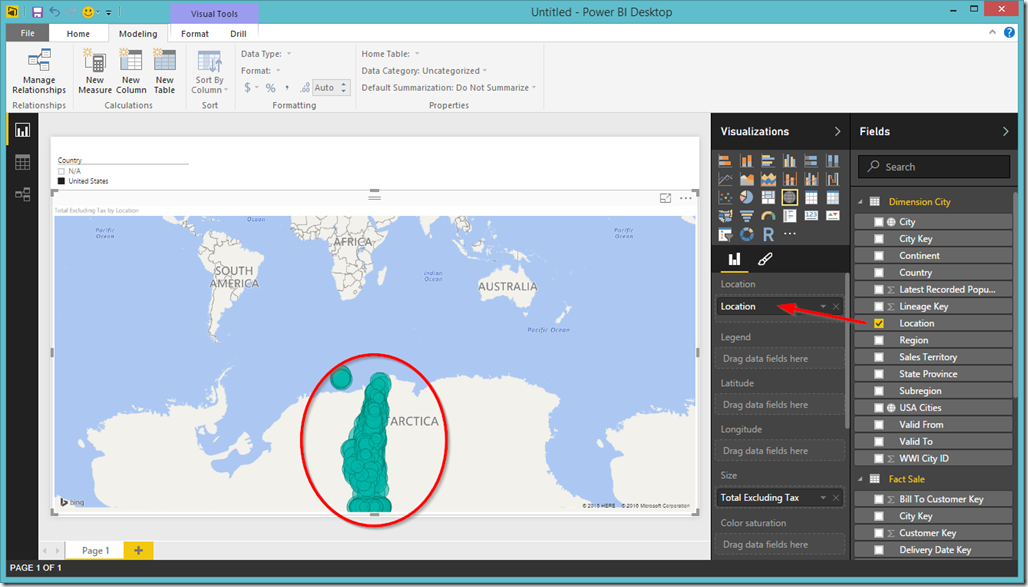Switch to Relationships view in left sidebar
Image resolution: width=1028 pixels, height=587 pixels.
click(x=22, y=194)
